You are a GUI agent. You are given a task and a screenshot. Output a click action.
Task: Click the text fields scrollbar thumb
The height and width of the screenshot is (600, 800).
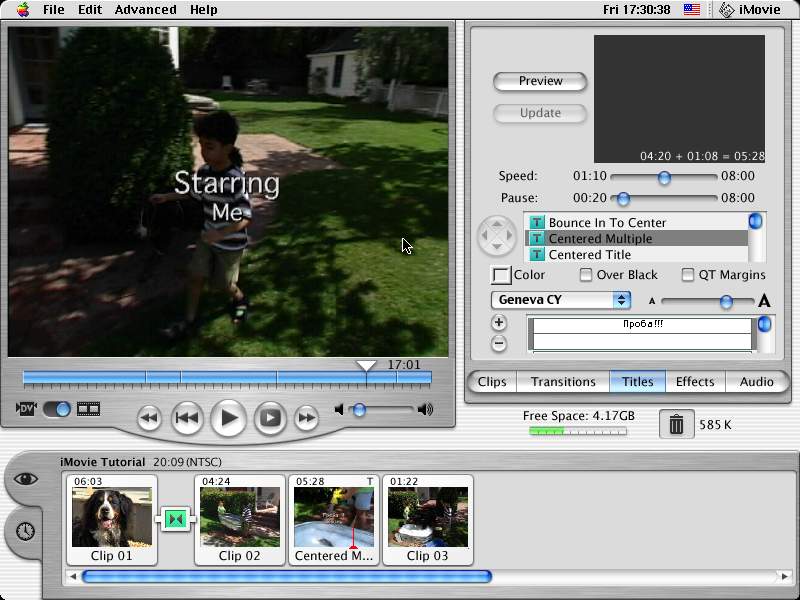(764, 324)
